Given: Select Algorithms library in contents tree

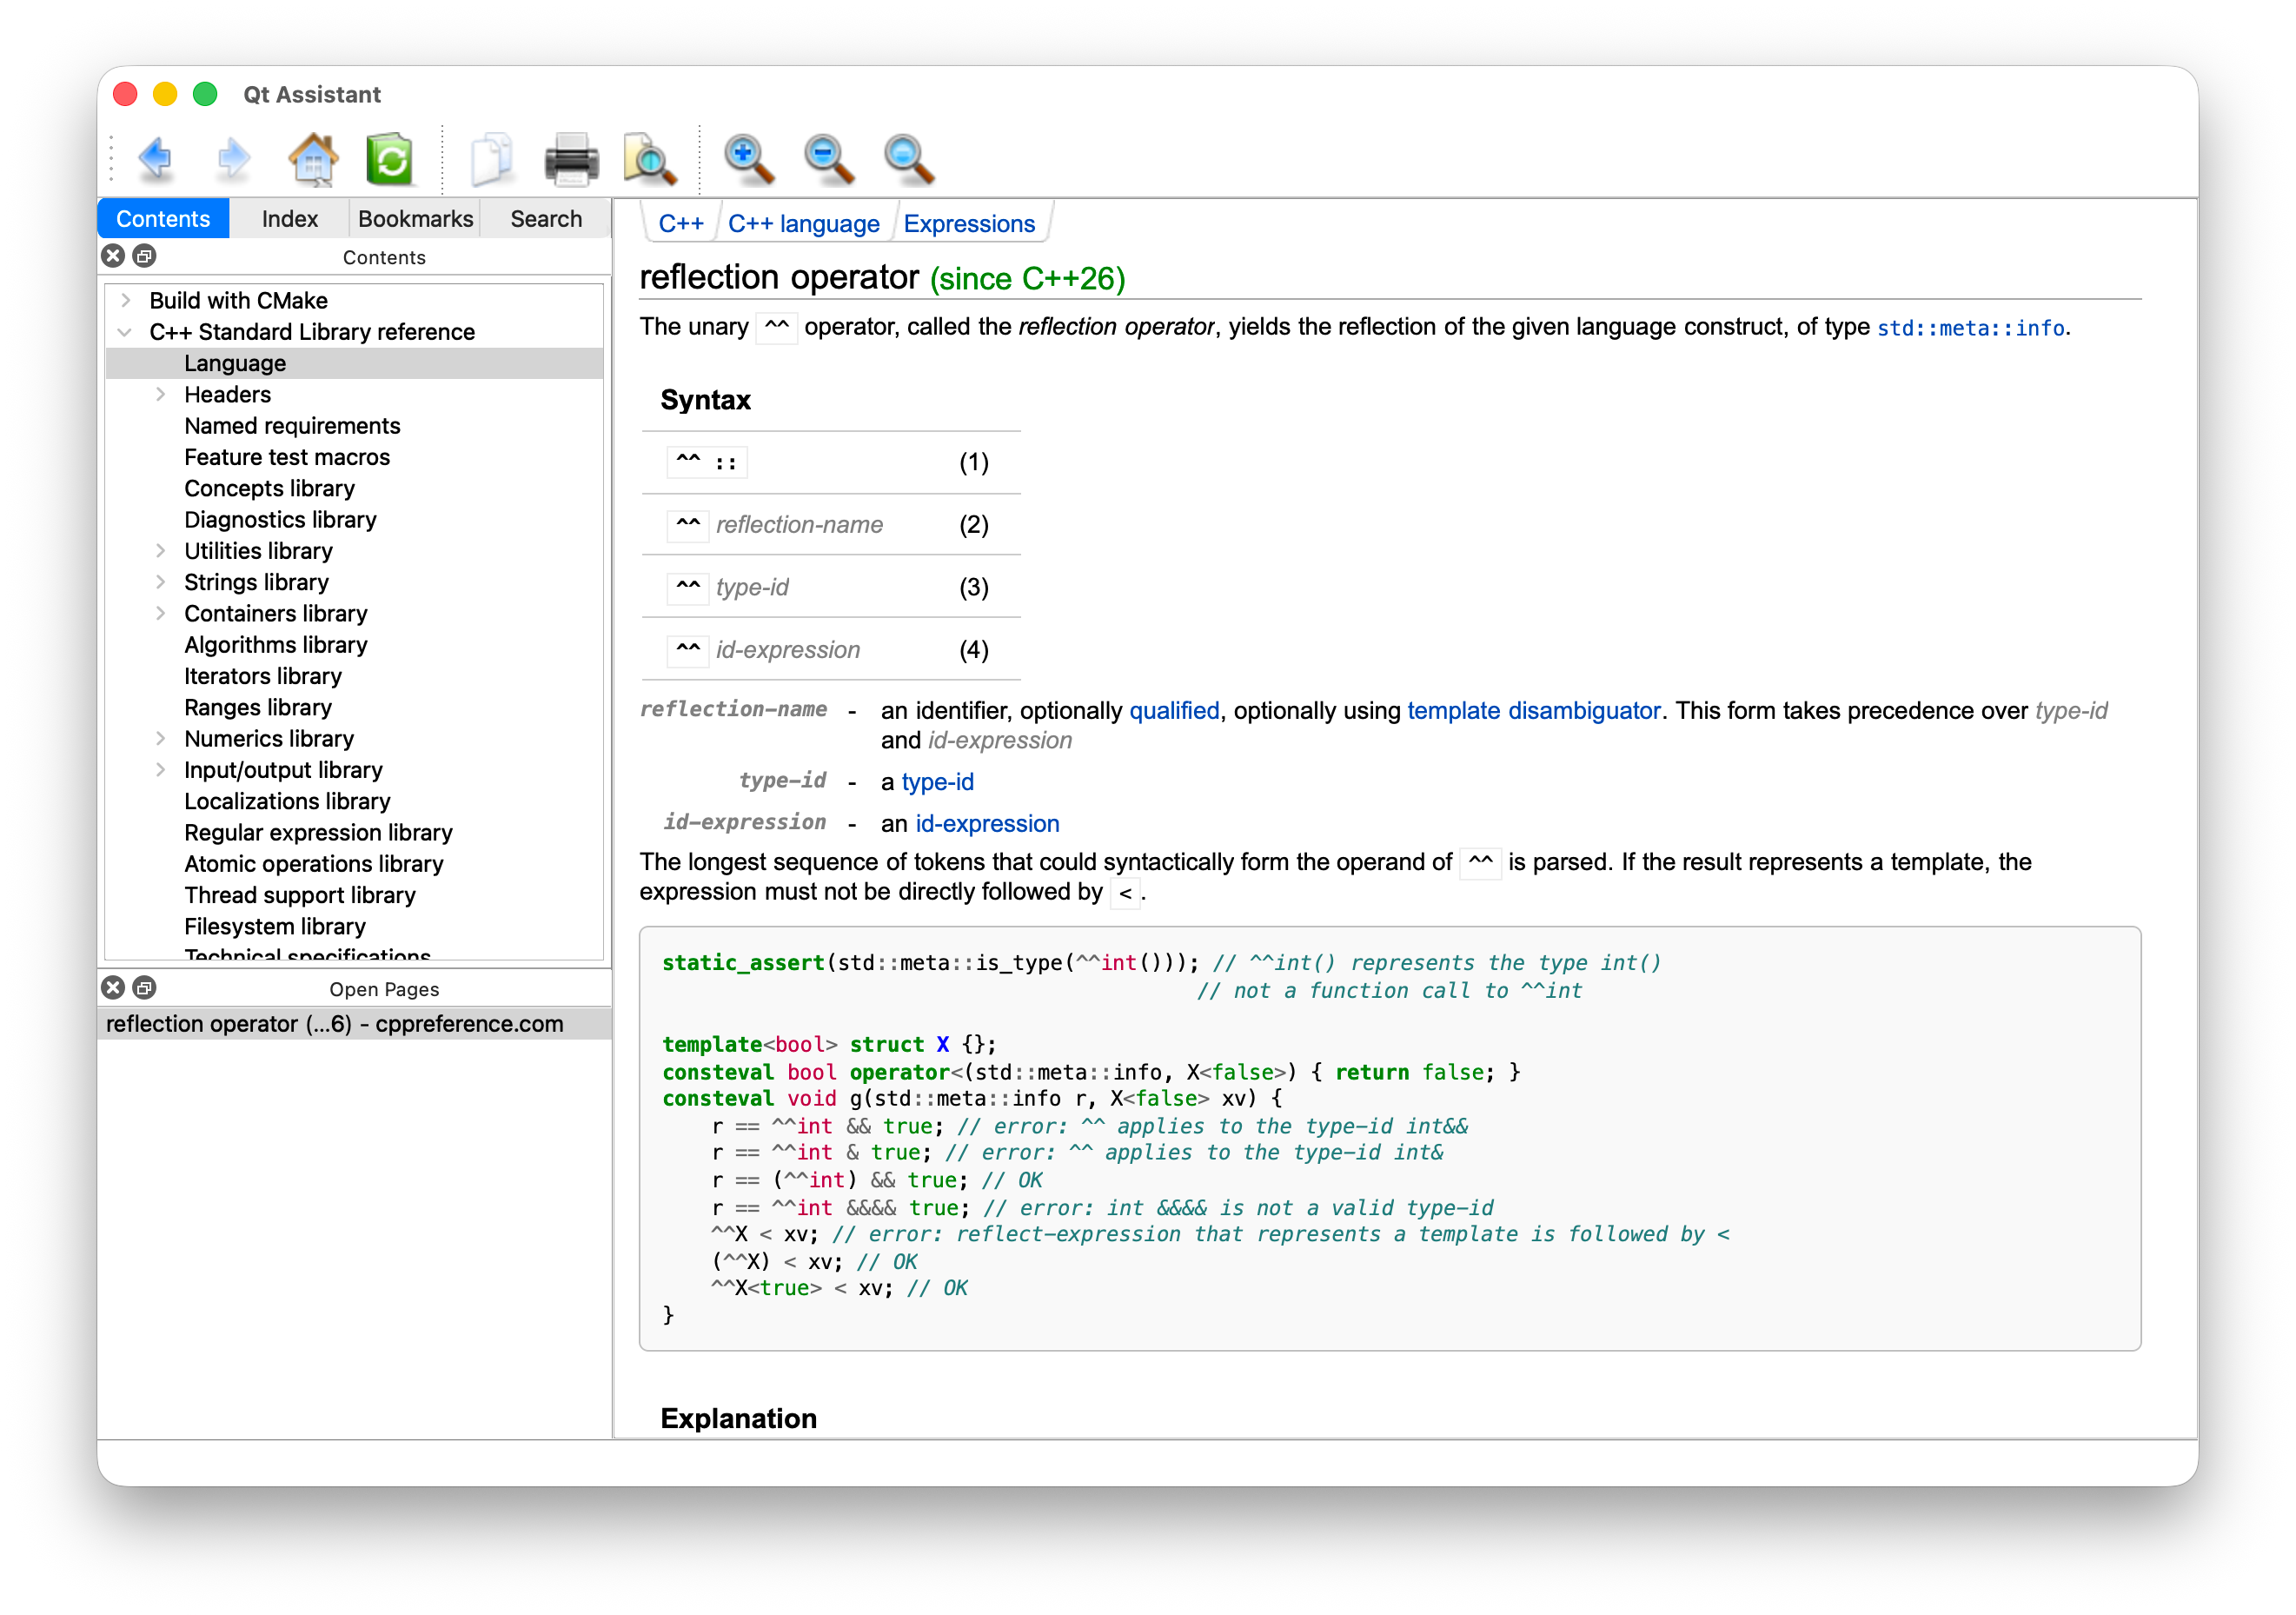Looking at the screenshot, I should pyautogui.click(x=275, y=644).
